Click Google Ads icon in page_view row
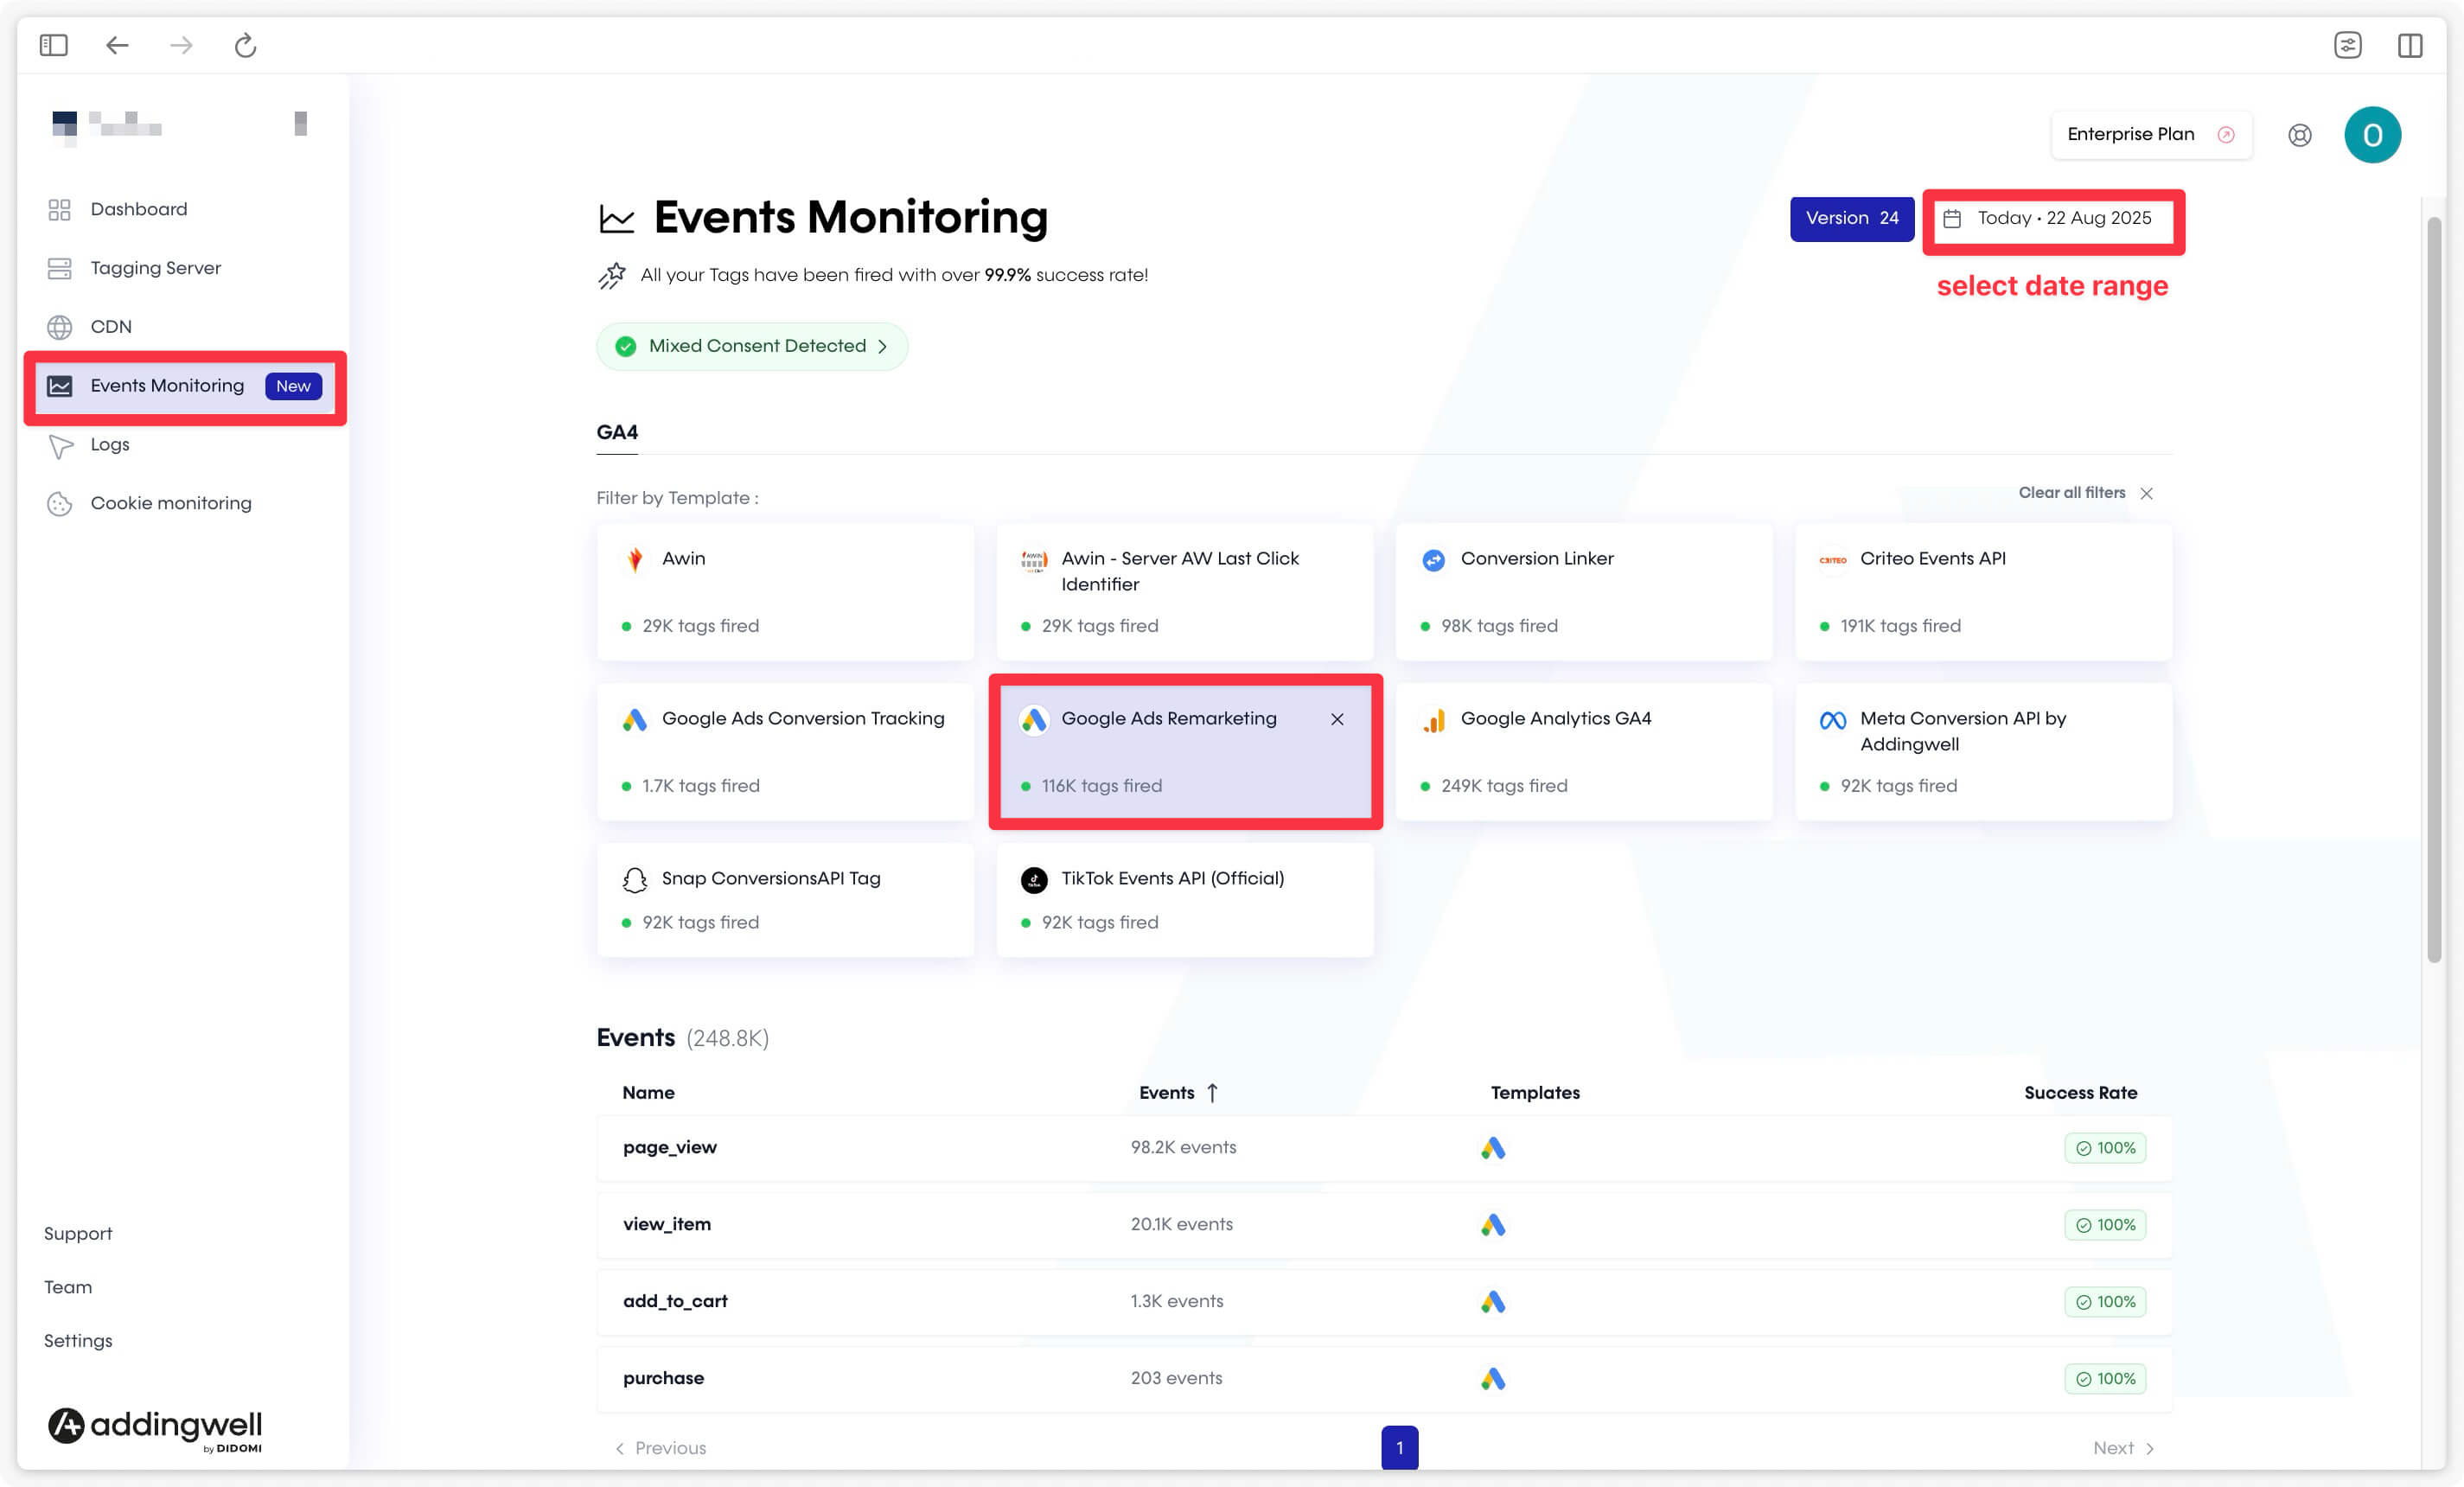Image resolution: width=2464 pixels, height=1487 pixels. point(1492,1148)
